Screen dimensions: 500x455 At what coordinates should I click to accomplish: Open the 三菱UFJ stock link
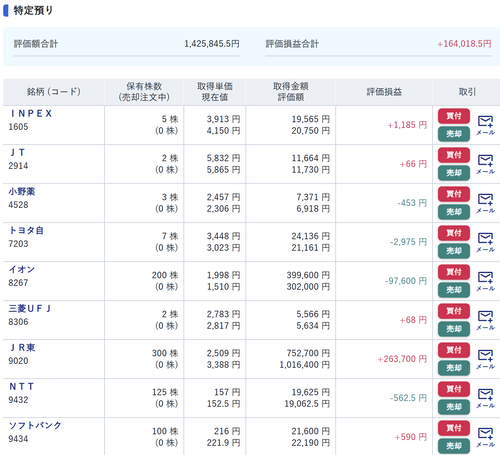click(x=30, y=309)
